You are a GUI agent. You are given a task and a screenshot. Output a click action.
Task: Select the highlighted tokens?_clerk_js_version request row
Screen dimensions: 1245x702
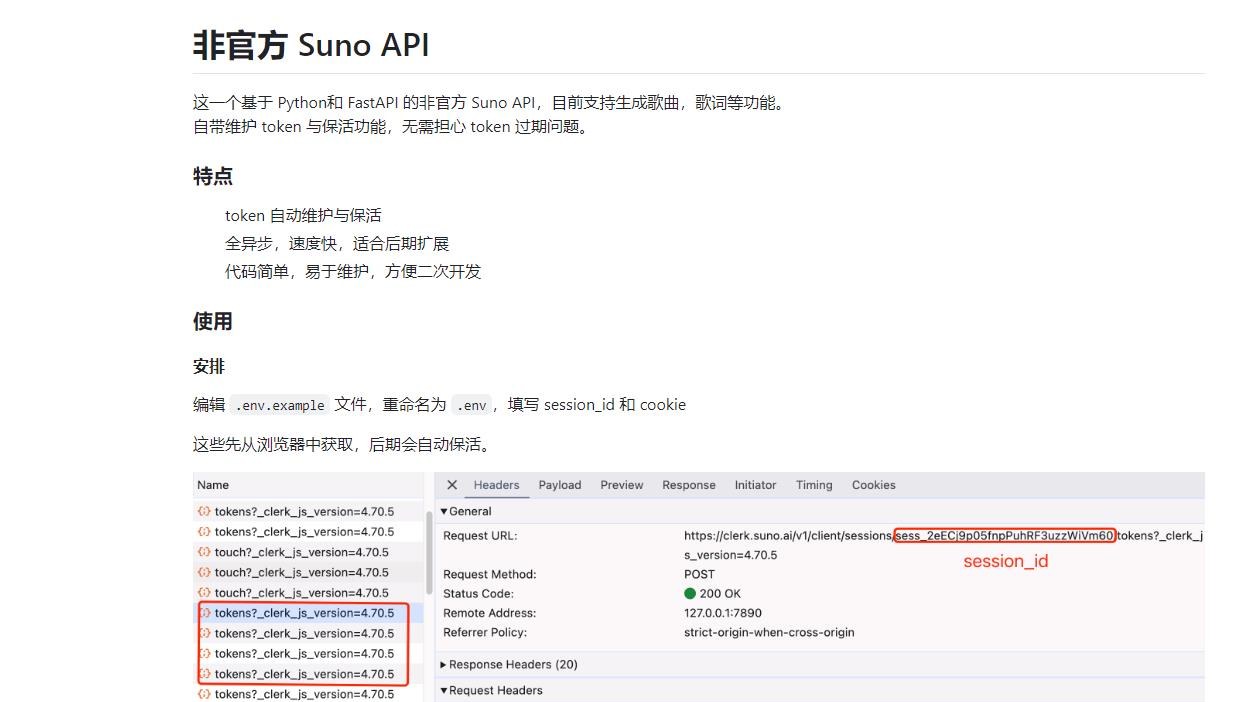pos(309,613)
